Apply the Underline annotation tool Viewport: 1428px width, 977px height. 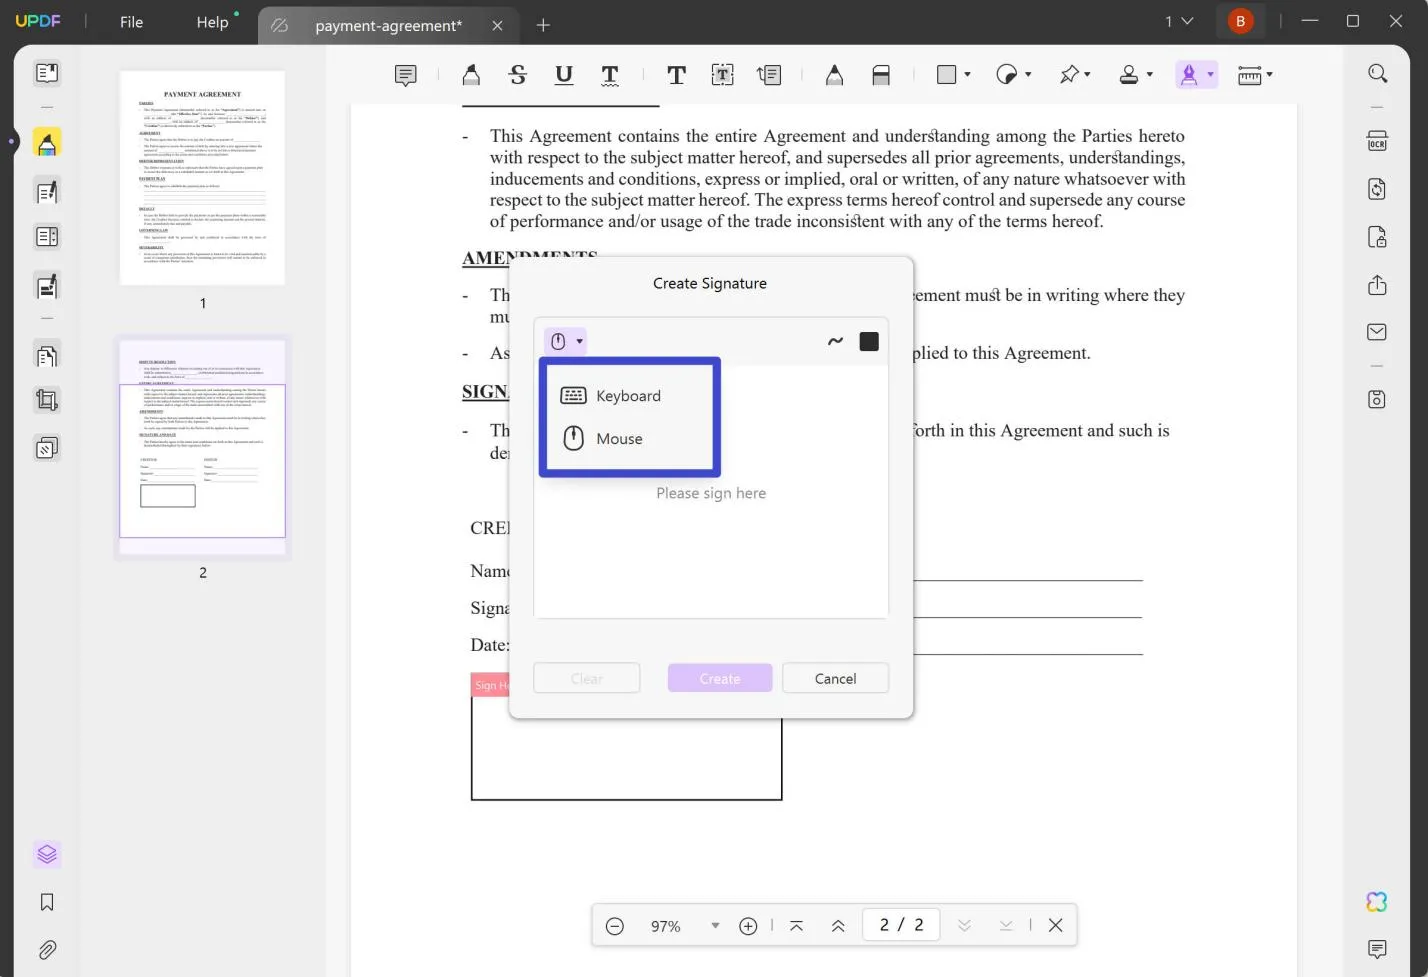(x=563, y=74)
